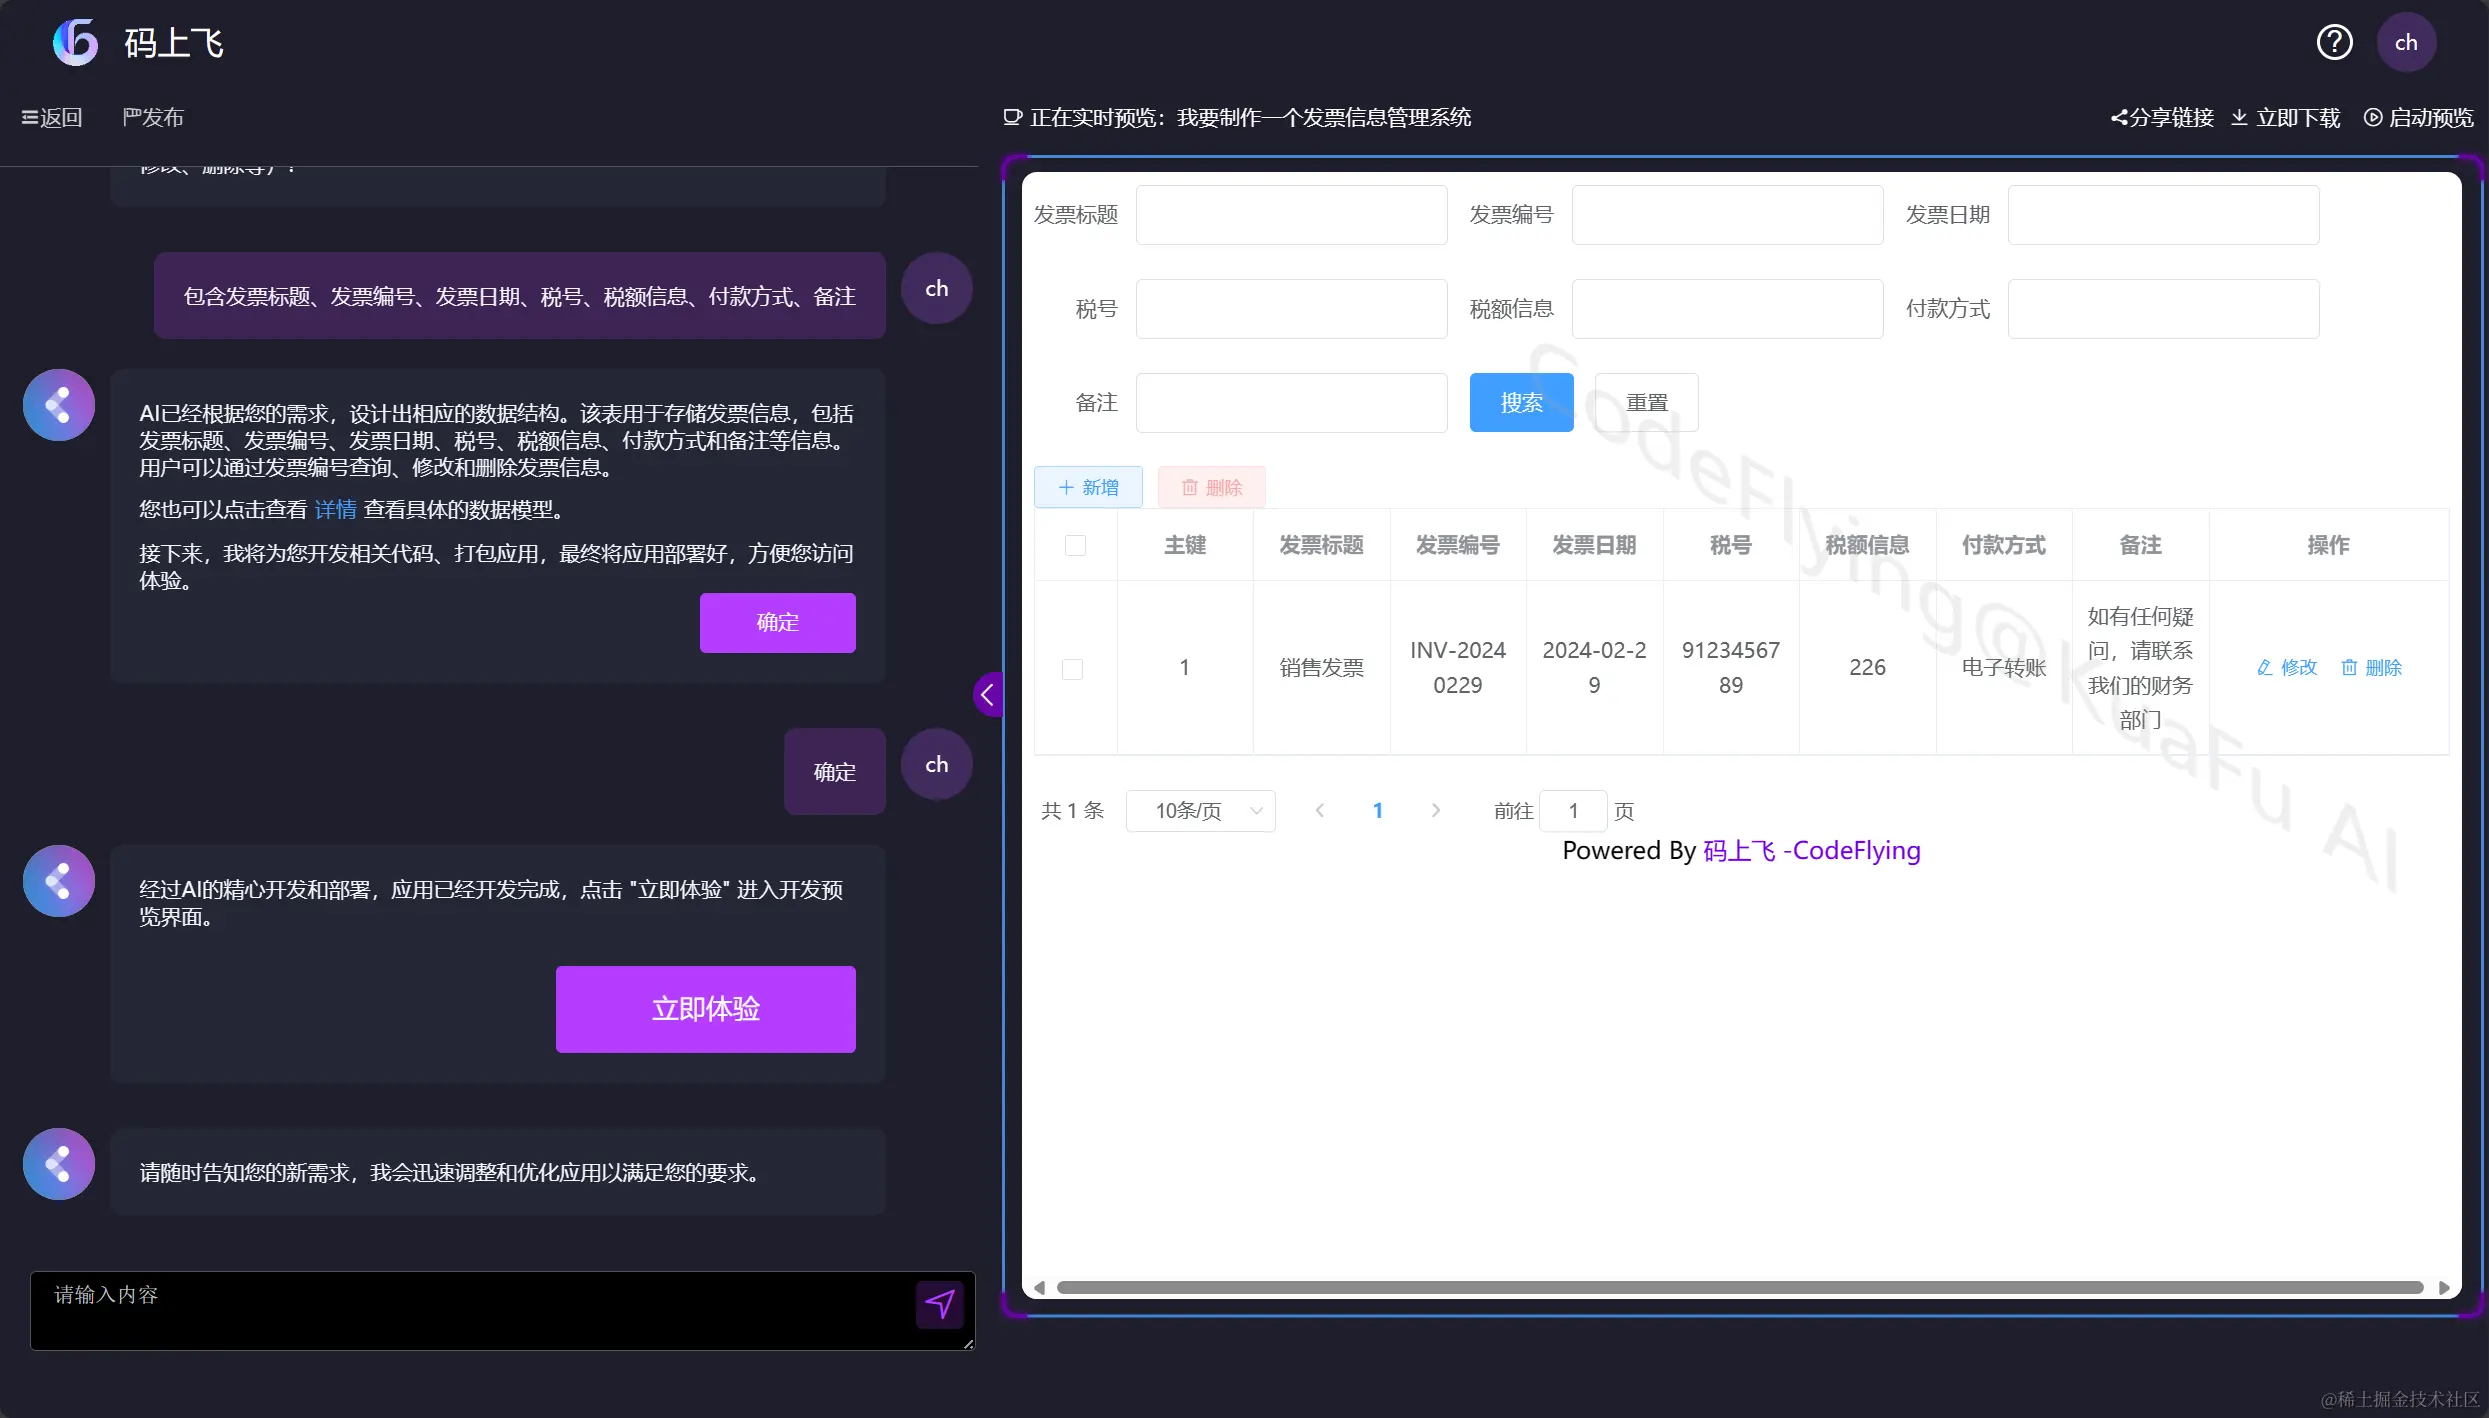The width and height of the screenshot is (2489, 1418).
Task: Click the 发票标题 search input field
Action: pos(1291,215)
